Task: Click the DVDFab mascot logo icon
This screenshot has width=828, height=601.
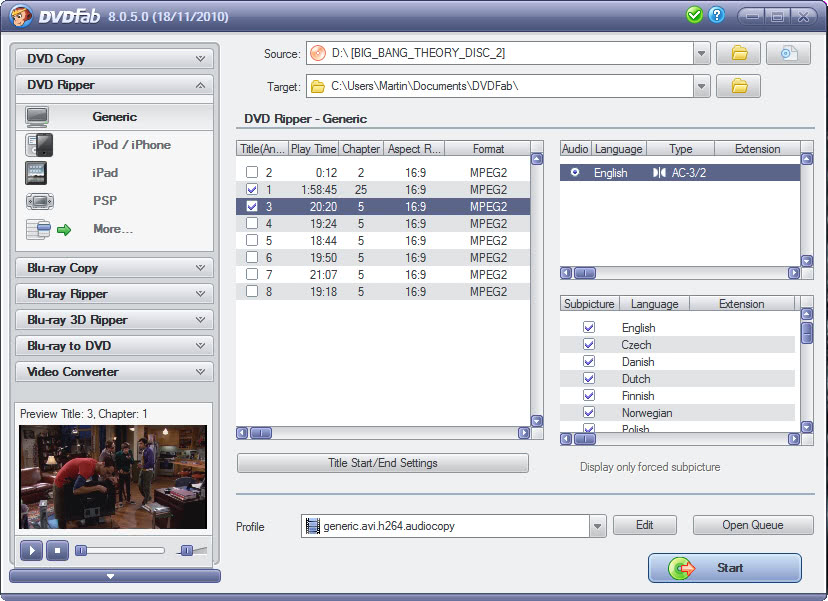Action: point(21,16)
